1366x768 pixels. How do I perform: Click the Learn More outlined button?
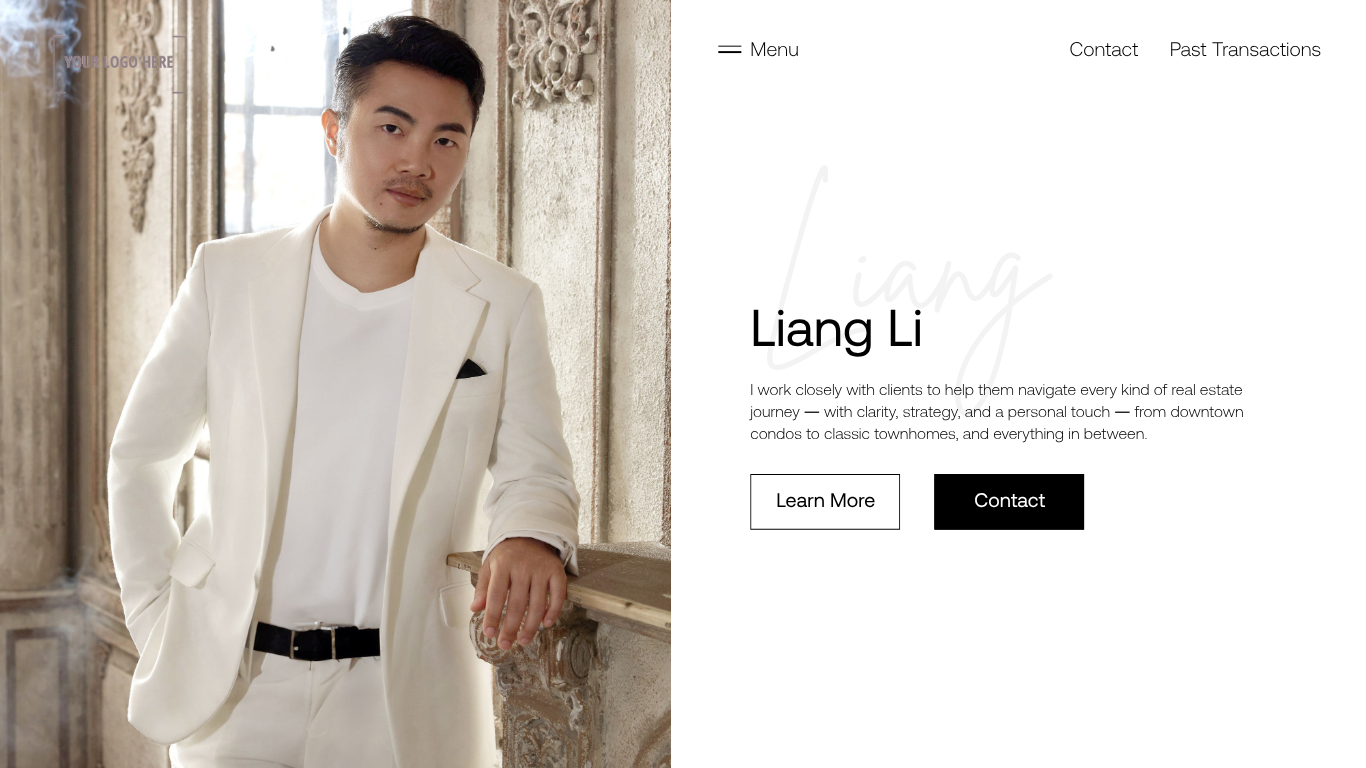pyautogui.click(x=825, y=502)
